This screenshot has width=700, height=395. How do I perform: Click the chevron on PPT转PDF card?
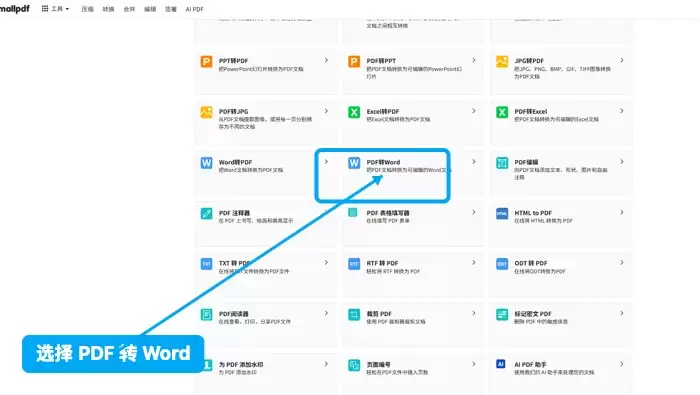coord(326,60)
